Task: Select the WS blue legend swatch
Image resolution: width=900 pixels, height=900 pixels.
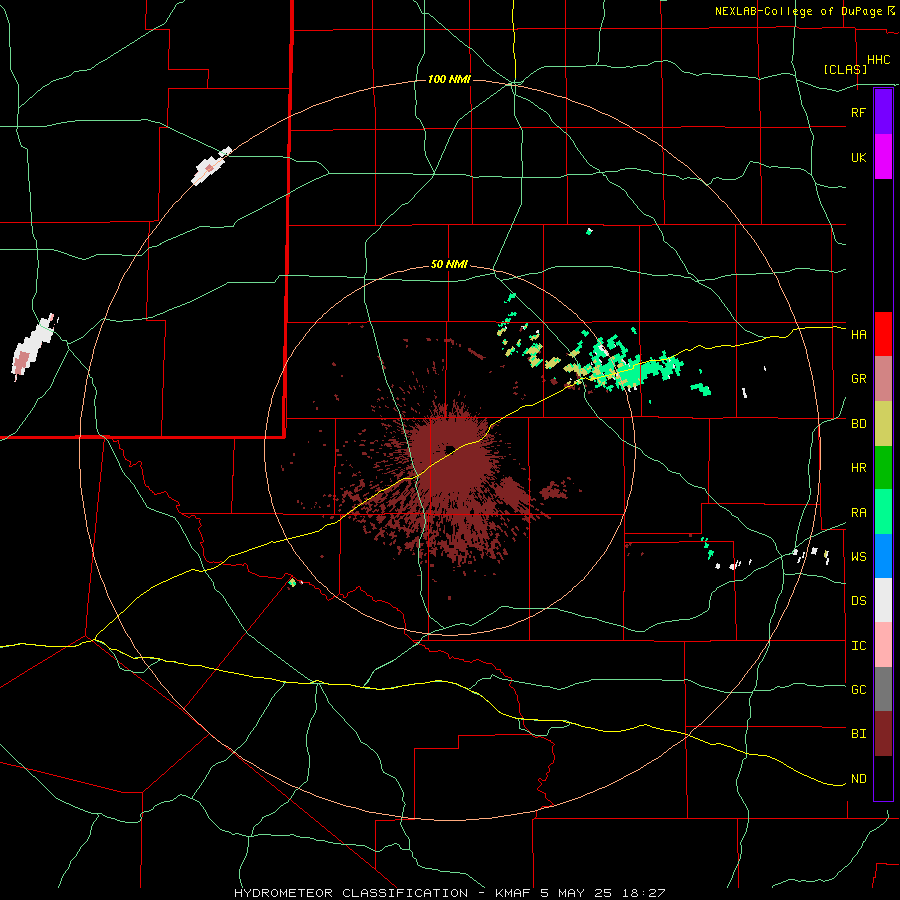Action: click(883, 556)
